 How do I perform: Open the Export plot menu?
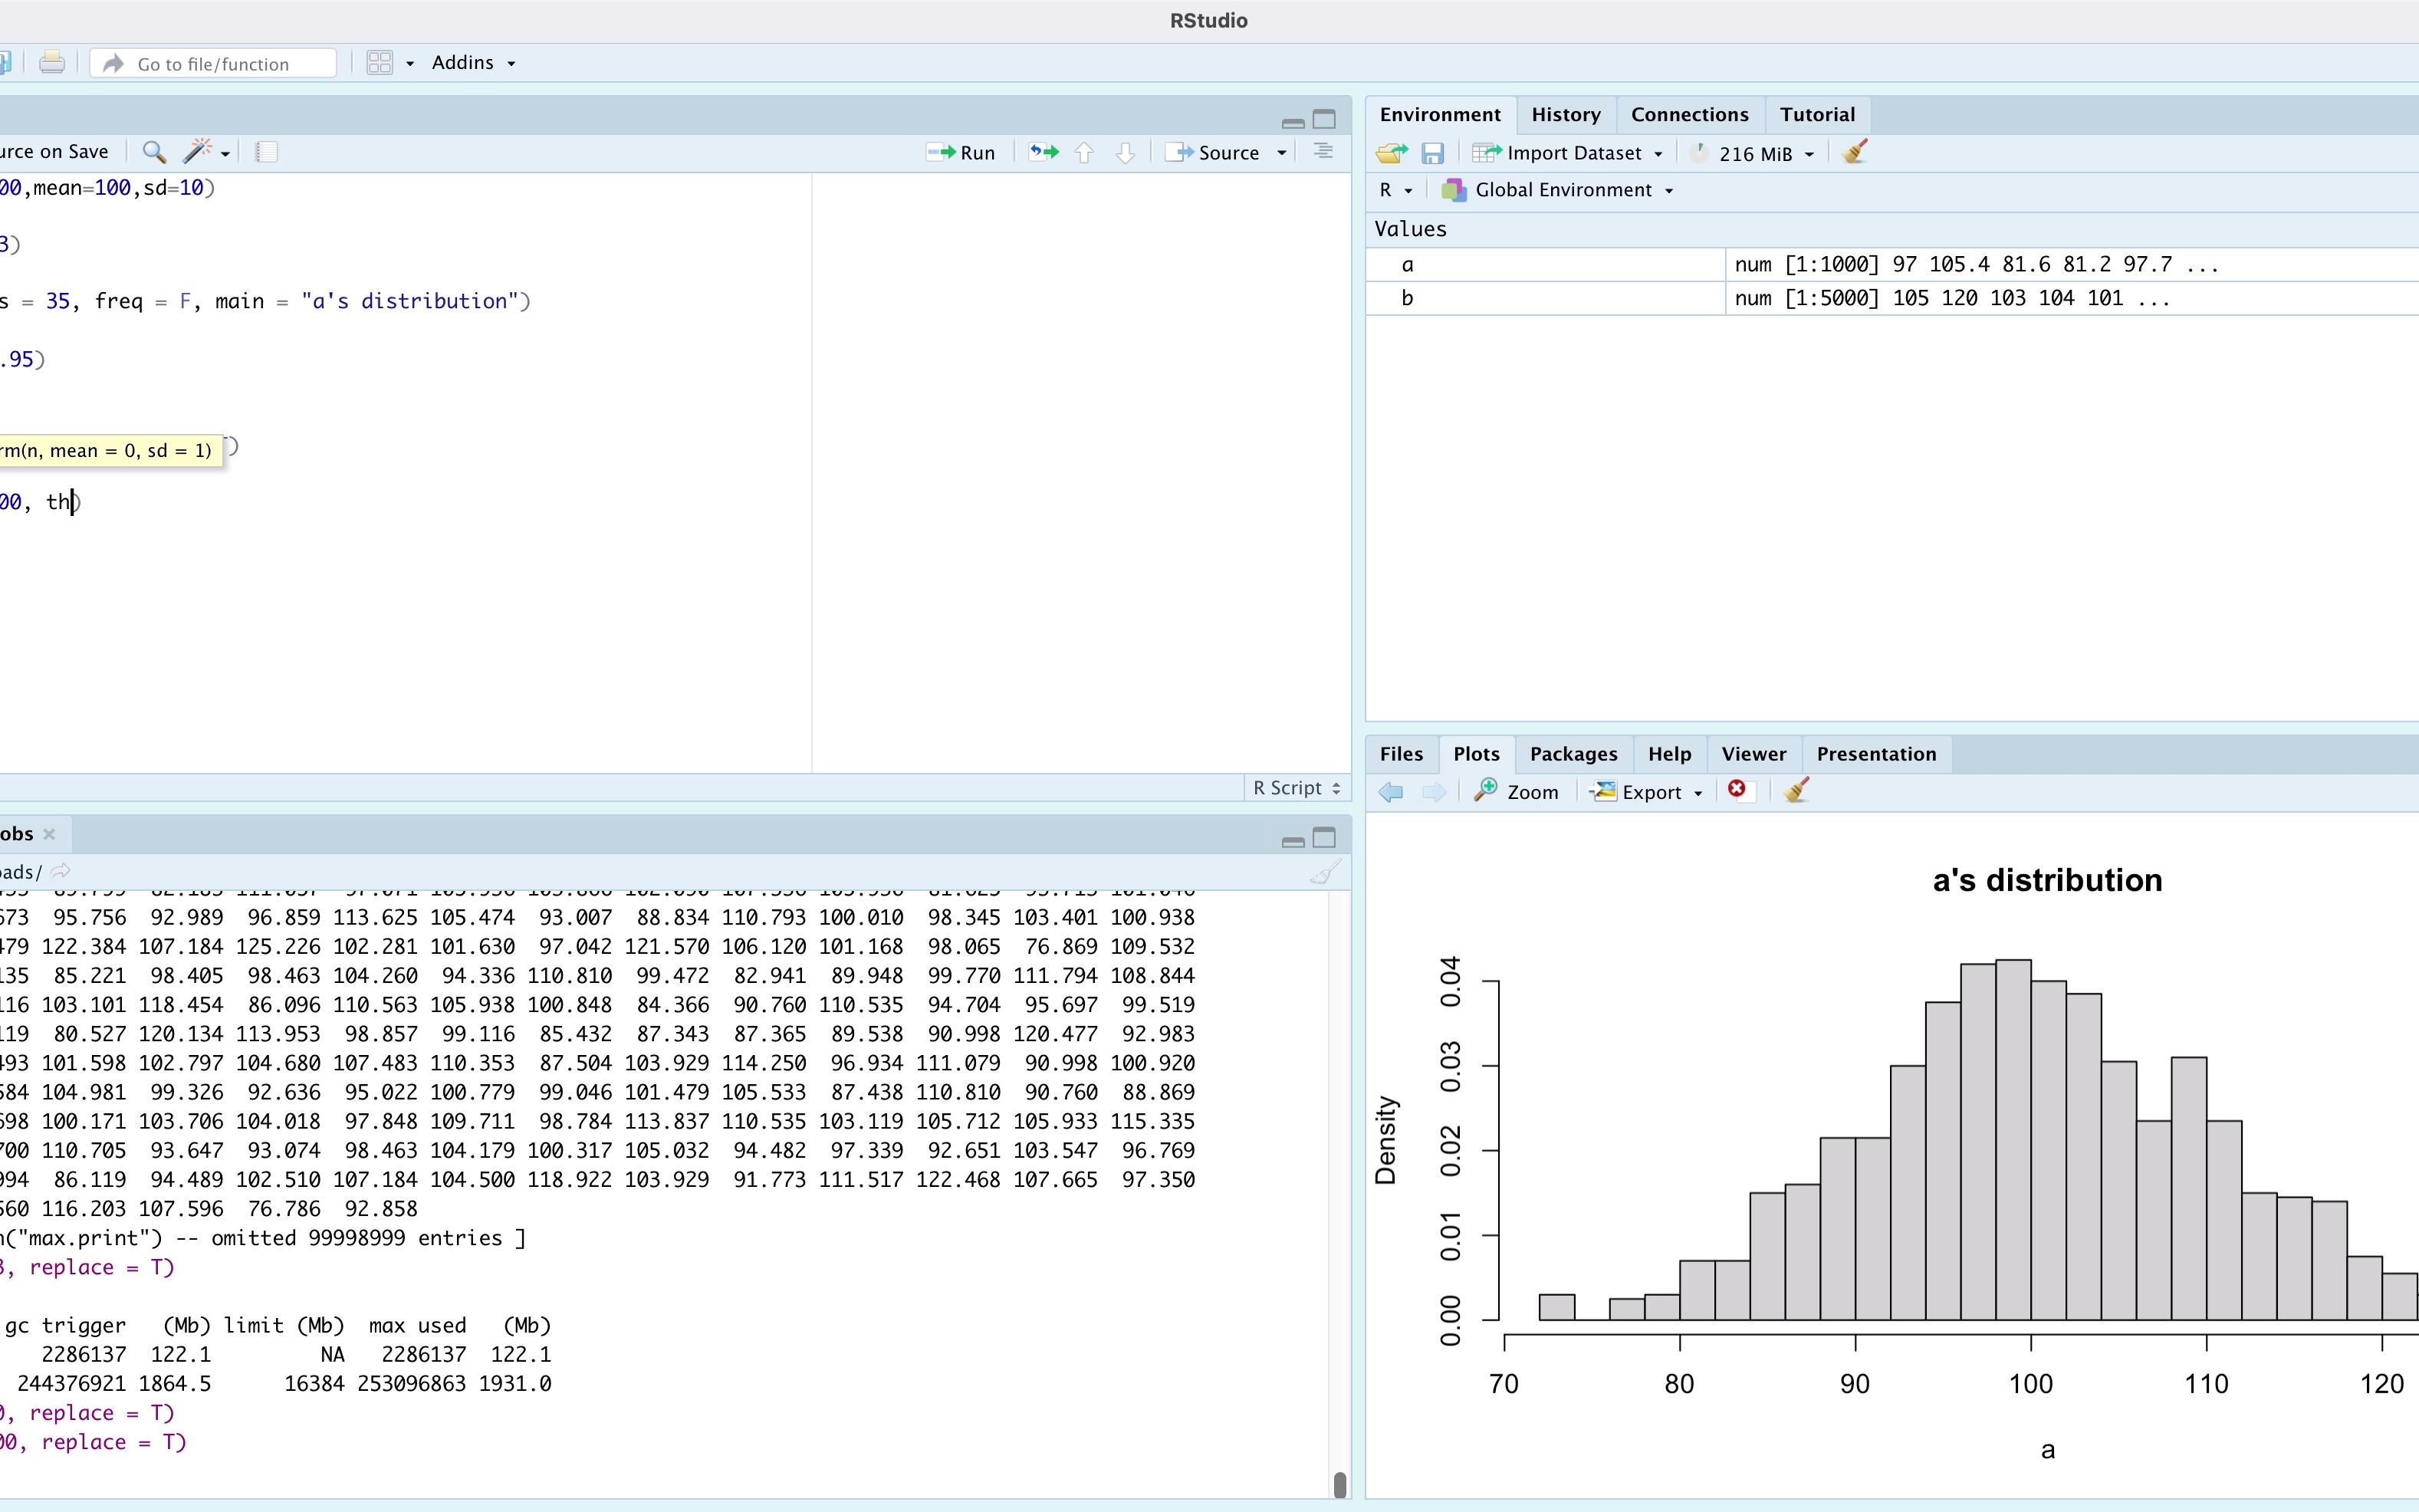(1647, 792)
